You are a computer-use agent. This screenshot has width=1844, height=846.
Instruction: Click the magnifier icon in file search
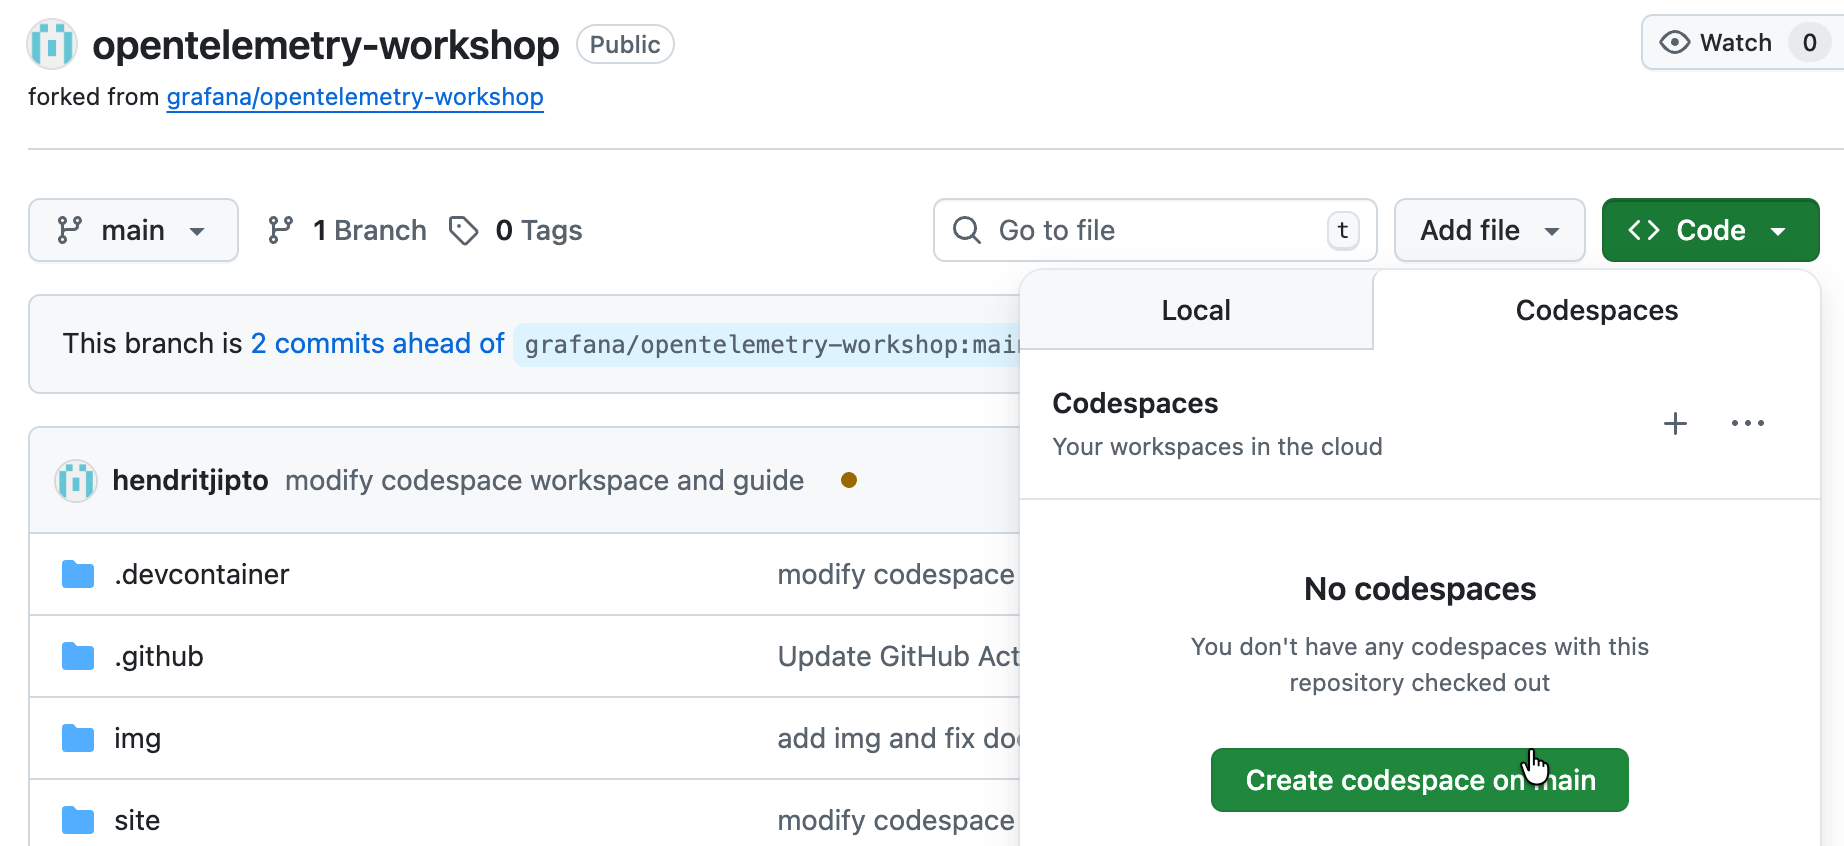tap(967, 231)
